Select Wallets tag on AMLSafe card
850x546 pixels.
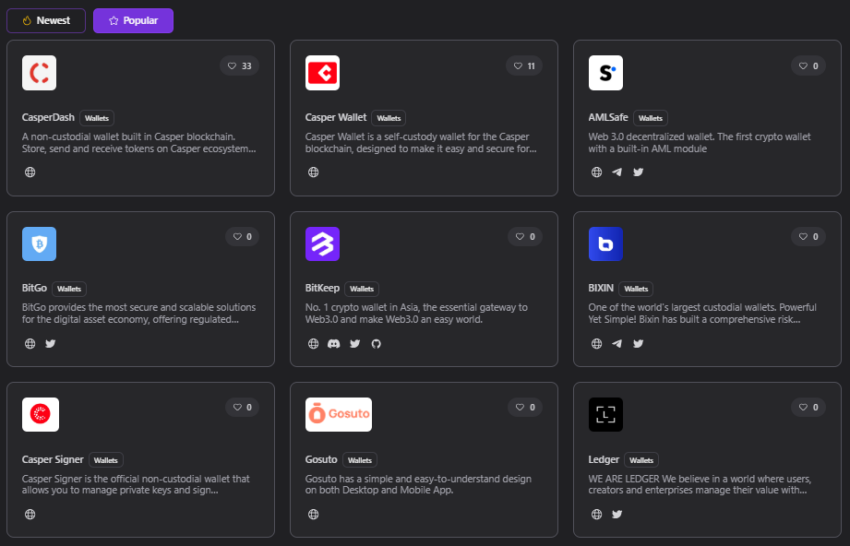point(651,118)
